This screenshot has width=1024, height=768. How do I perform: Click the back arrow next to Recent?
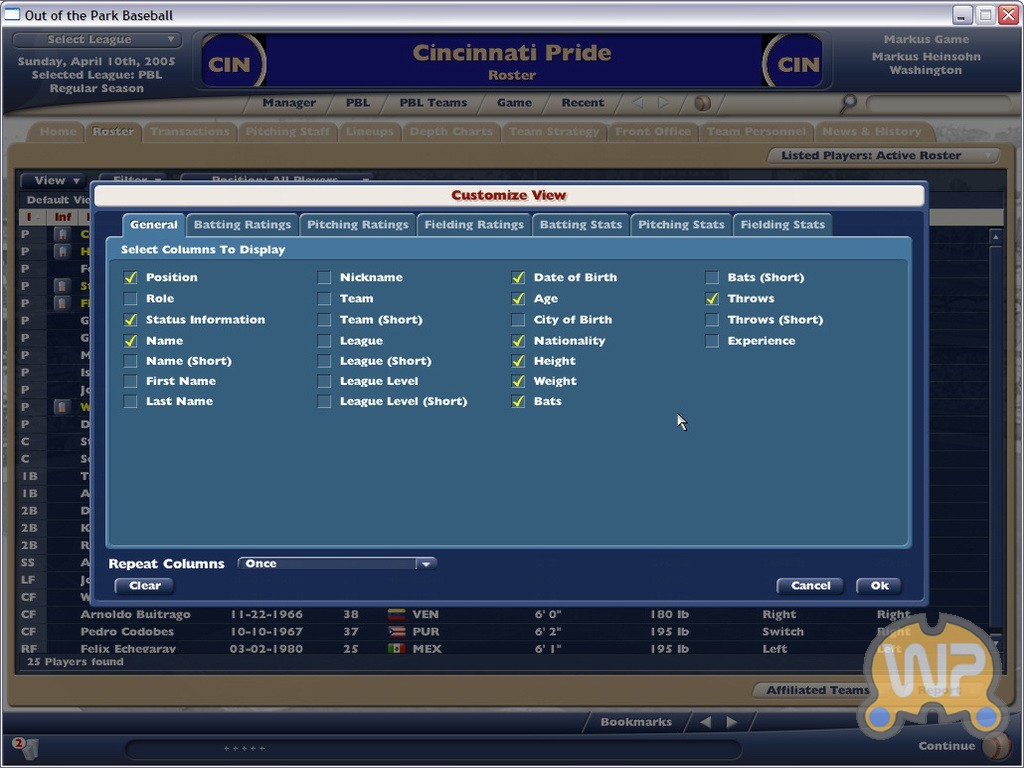tap(638, 103)
